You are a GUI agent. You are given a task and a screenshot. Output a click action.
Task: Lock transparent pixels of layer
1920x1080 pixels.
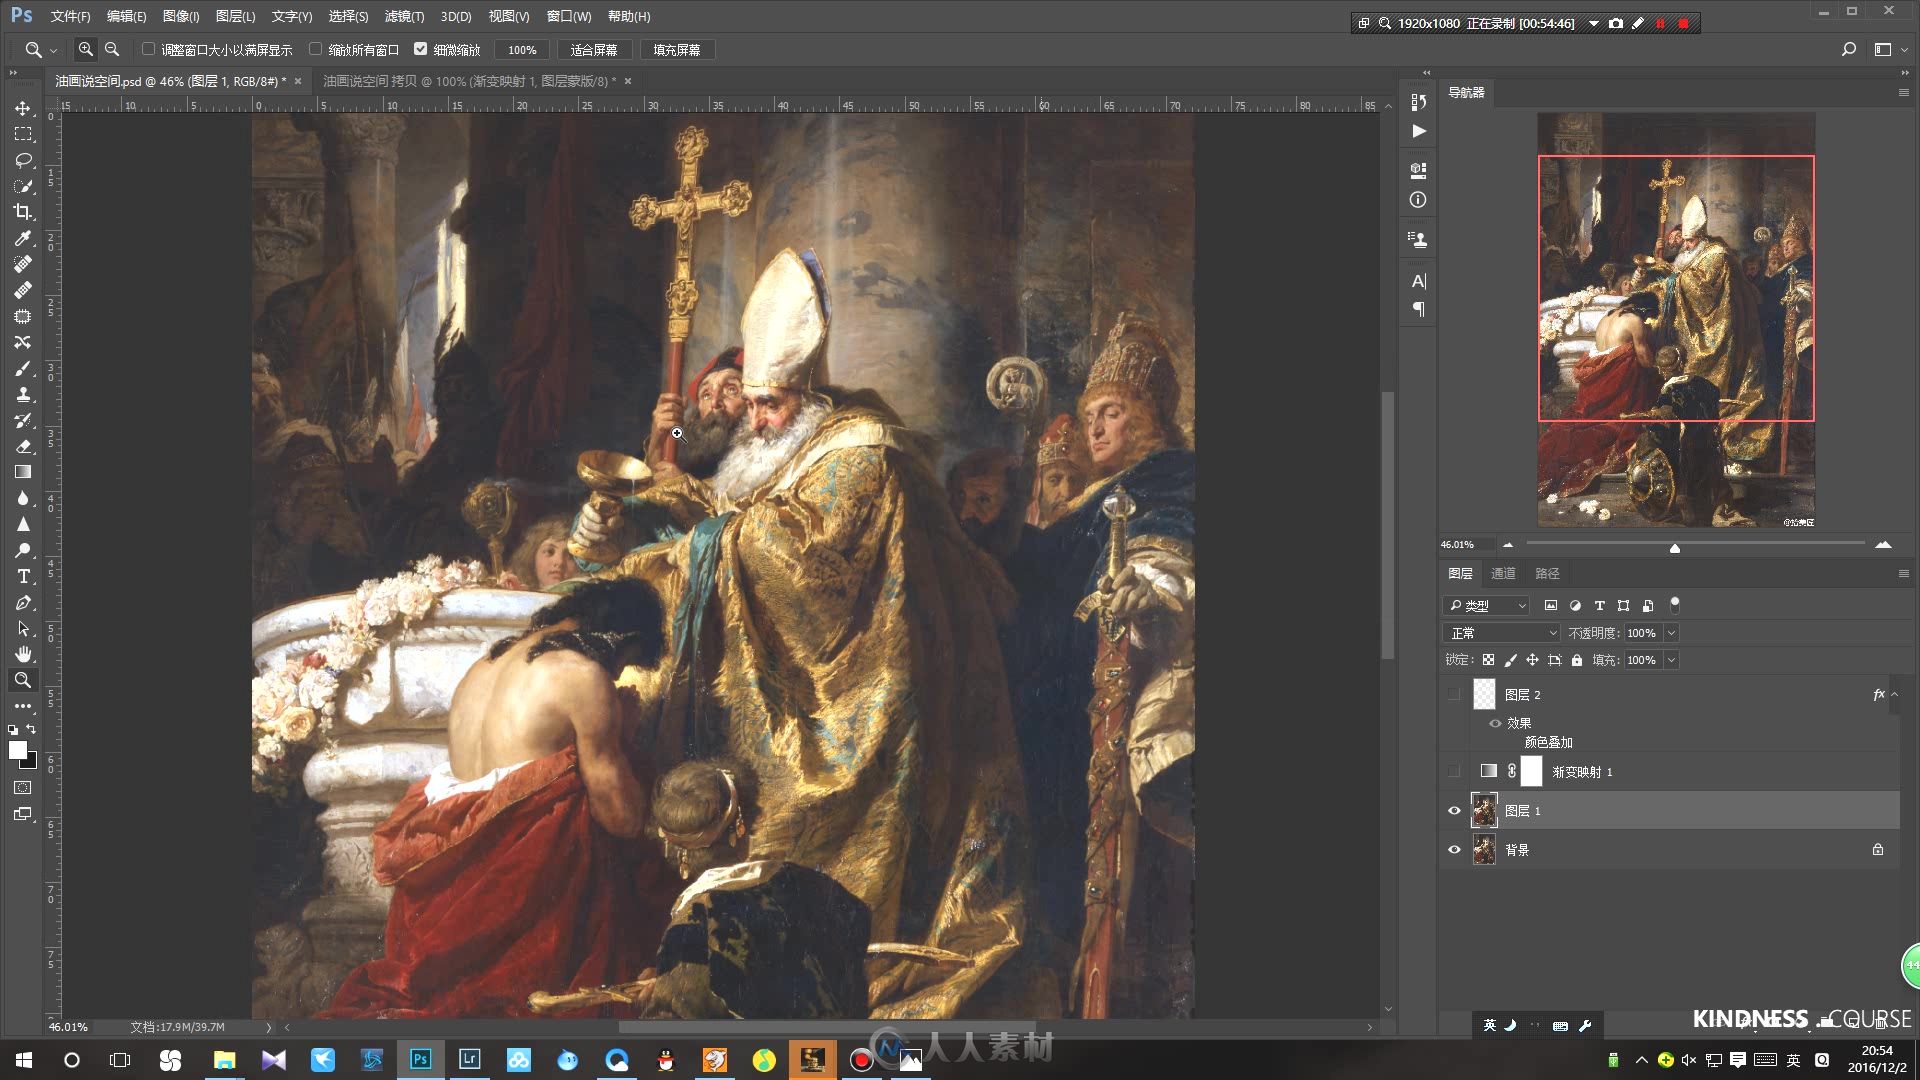point(1488,660)
